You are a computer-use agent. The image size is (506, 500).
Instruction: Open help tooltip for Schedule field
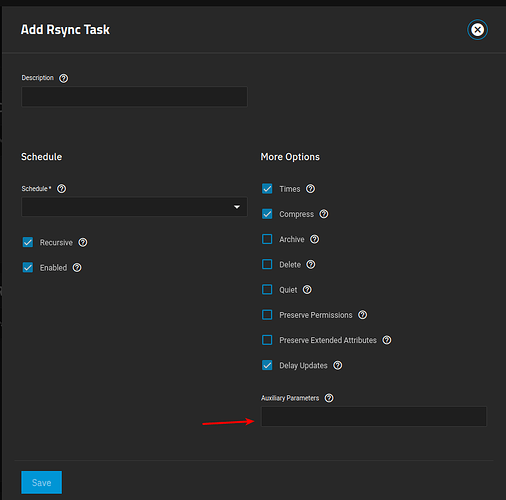click(x=61, y=189)
